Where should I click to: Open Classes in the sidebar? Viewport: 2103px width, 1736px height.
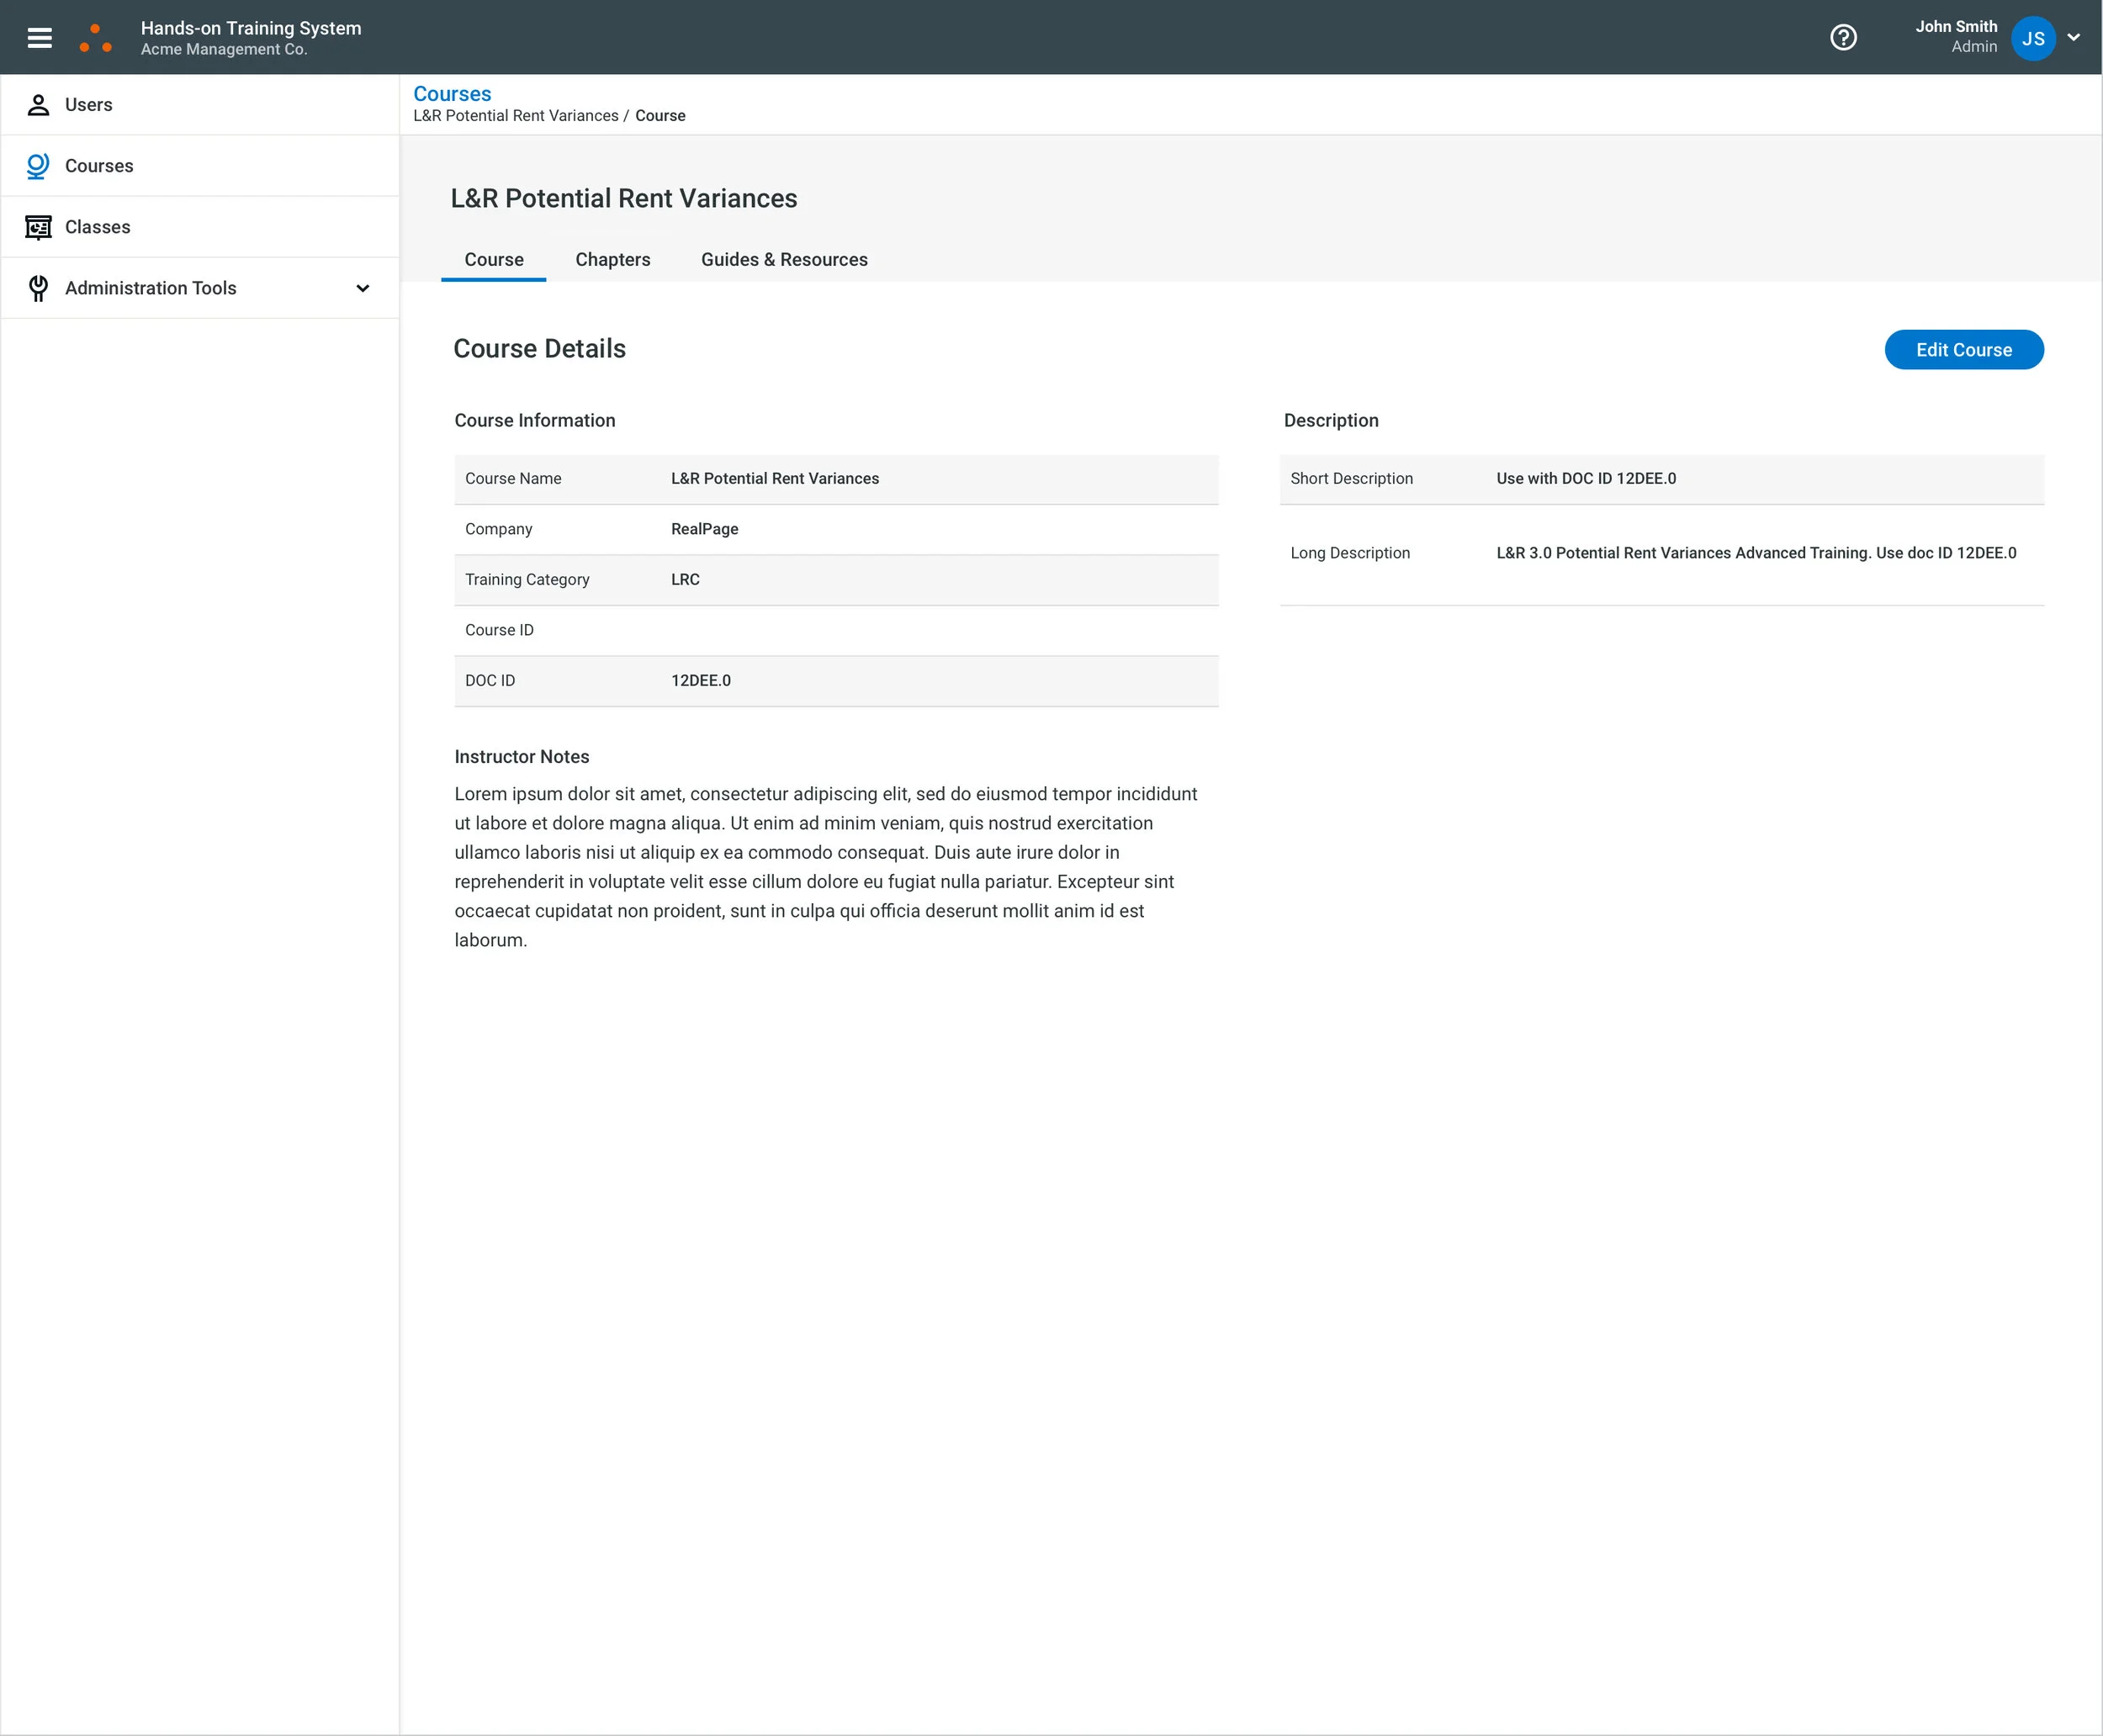coord(97,227)
